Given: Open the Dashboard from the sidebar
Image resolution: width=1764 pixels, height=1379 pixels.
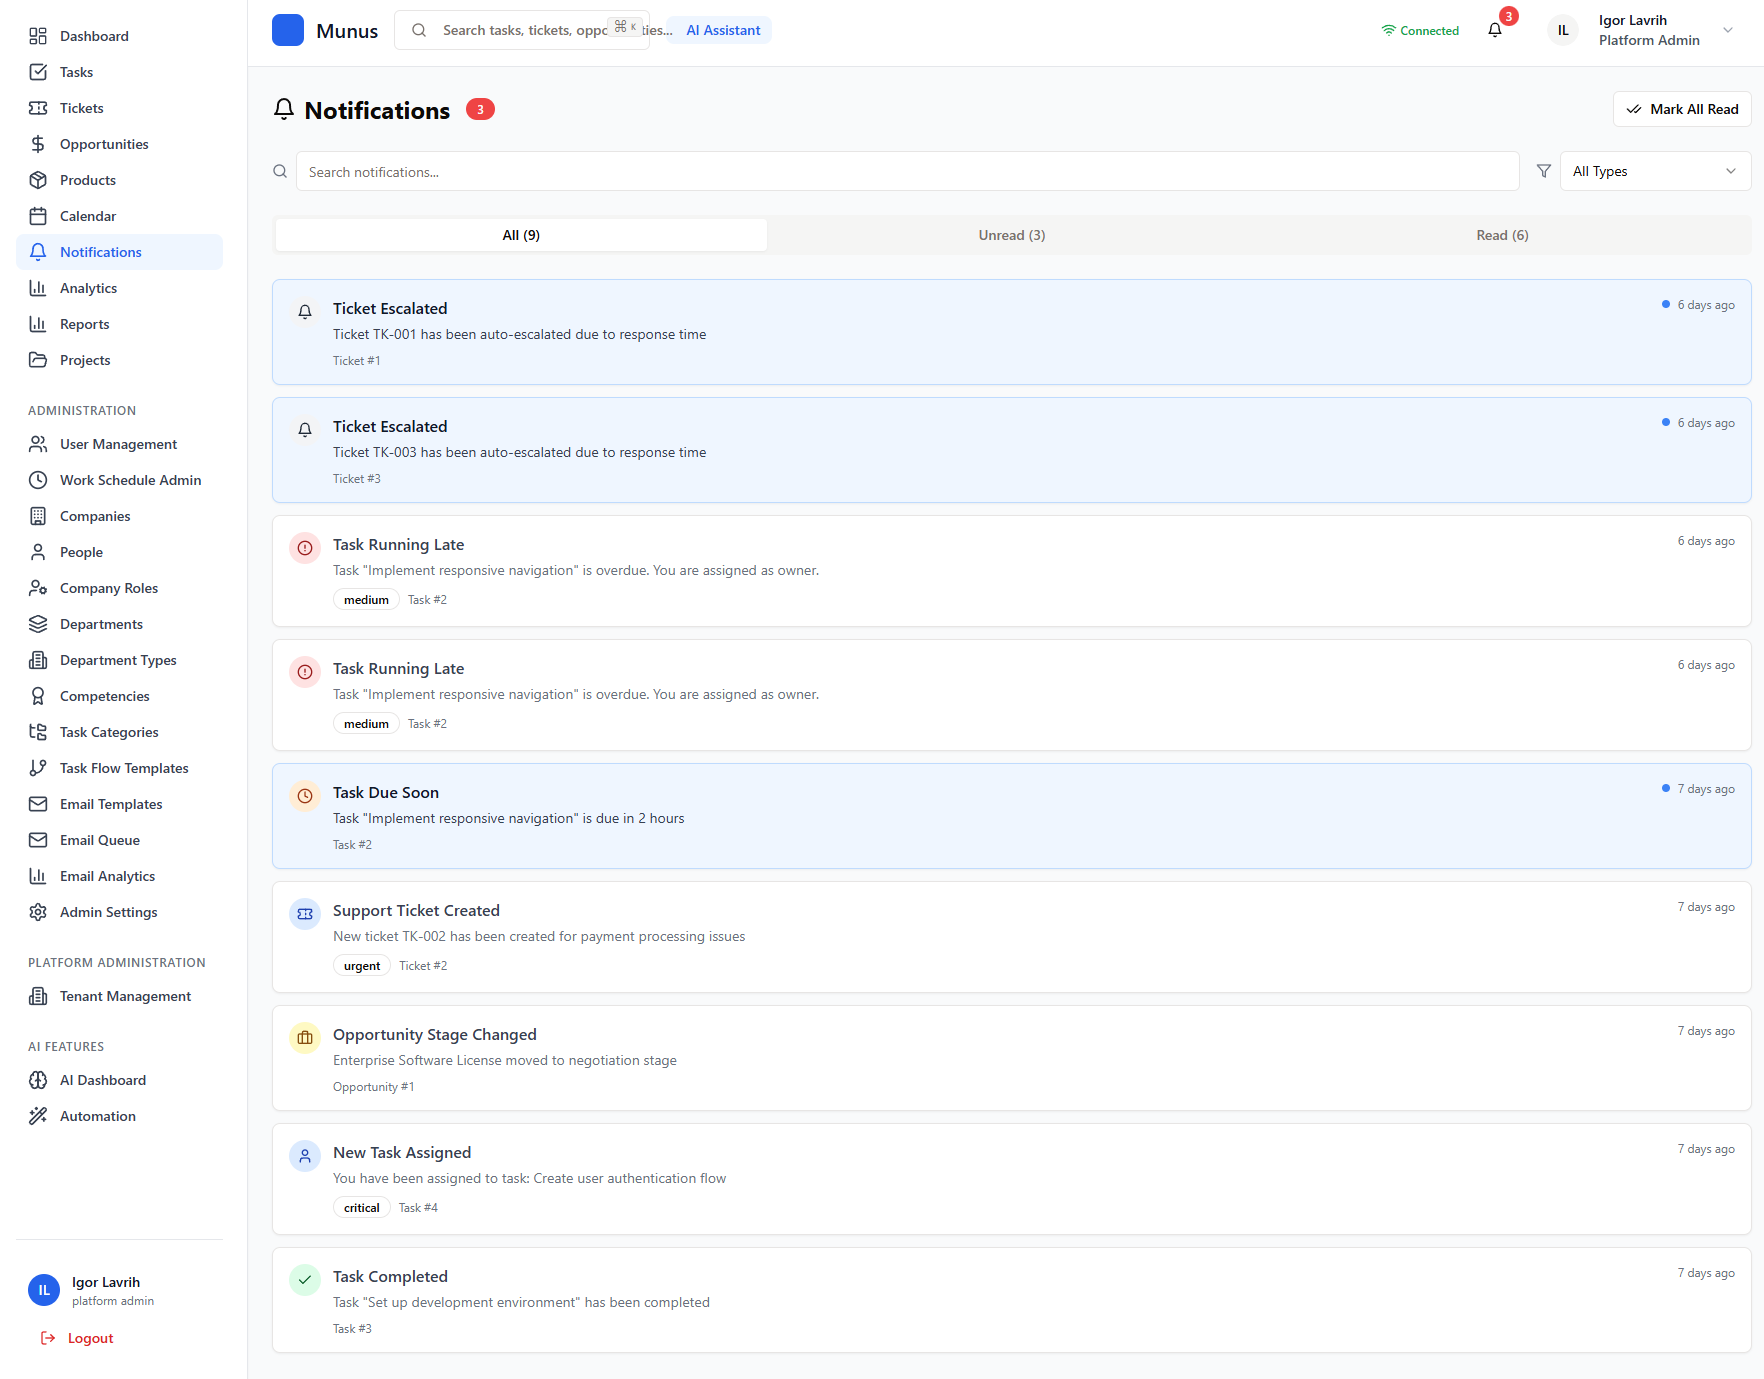Looking at the screenshot, I should (93, 36).
